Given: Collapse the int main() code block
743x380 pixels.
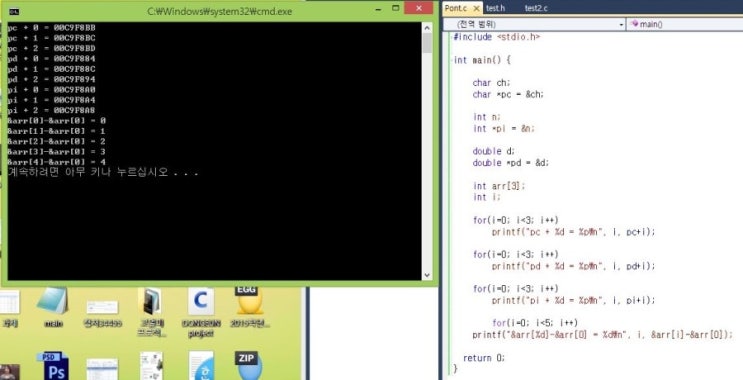Looking at the screenshot, I should click(452, 60).
